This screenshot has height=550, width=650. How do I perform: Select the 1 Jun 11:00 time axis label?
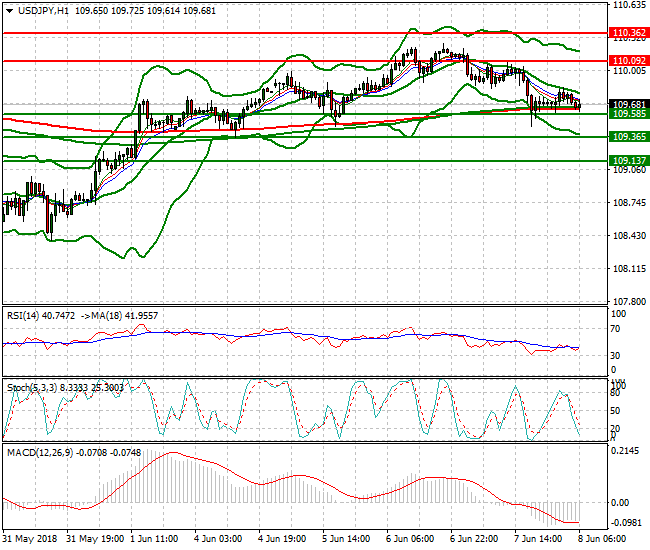154,539
